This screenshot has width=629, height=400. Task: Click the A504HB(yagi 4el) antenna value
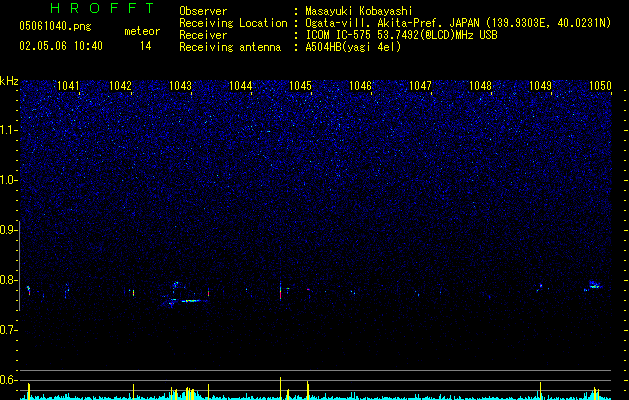pyautogui.click(x=353, y=47)
